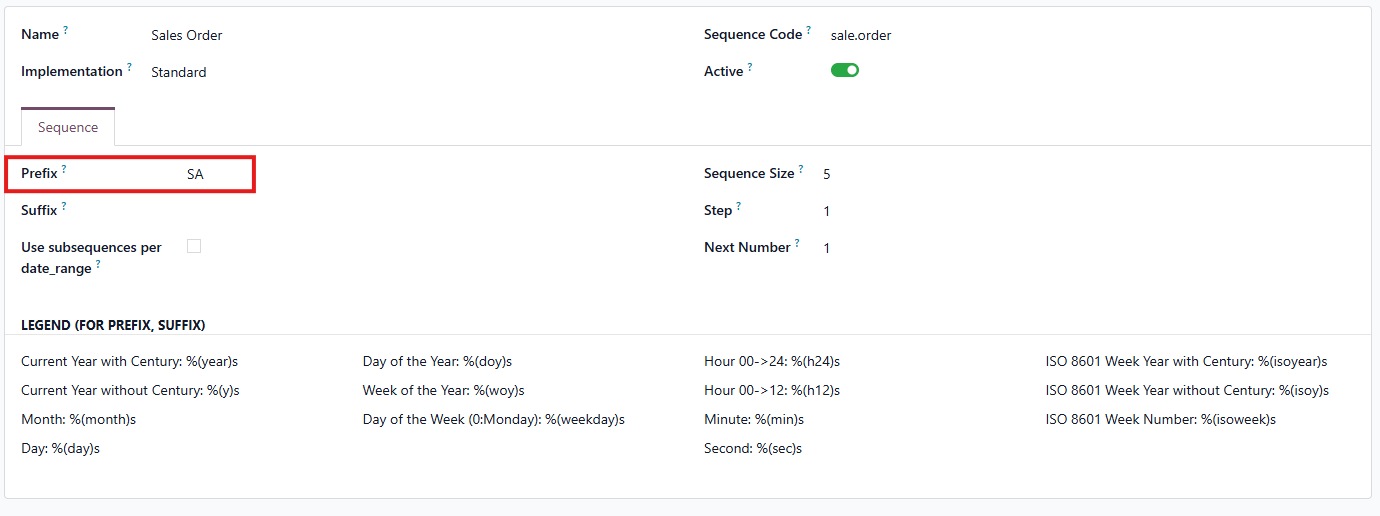Click the Sequence Size help icon
This screenshot has height=516, width=1380.
click(x=801, y=170)
